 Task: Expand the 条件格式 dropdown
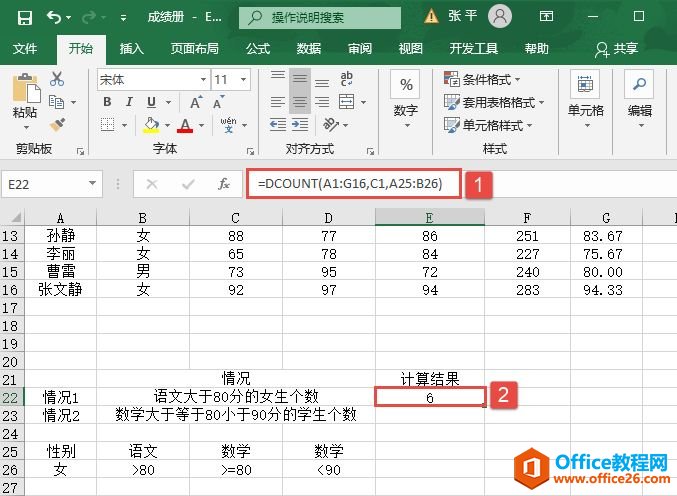(x=495, y=79)
